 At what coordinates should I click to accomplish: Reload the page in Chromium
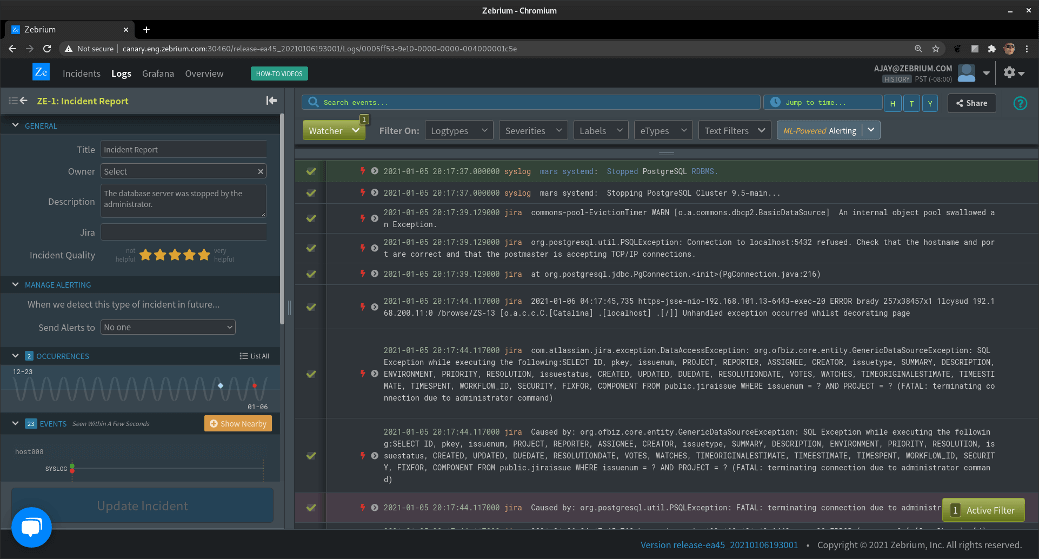click(x=46, y=48)
